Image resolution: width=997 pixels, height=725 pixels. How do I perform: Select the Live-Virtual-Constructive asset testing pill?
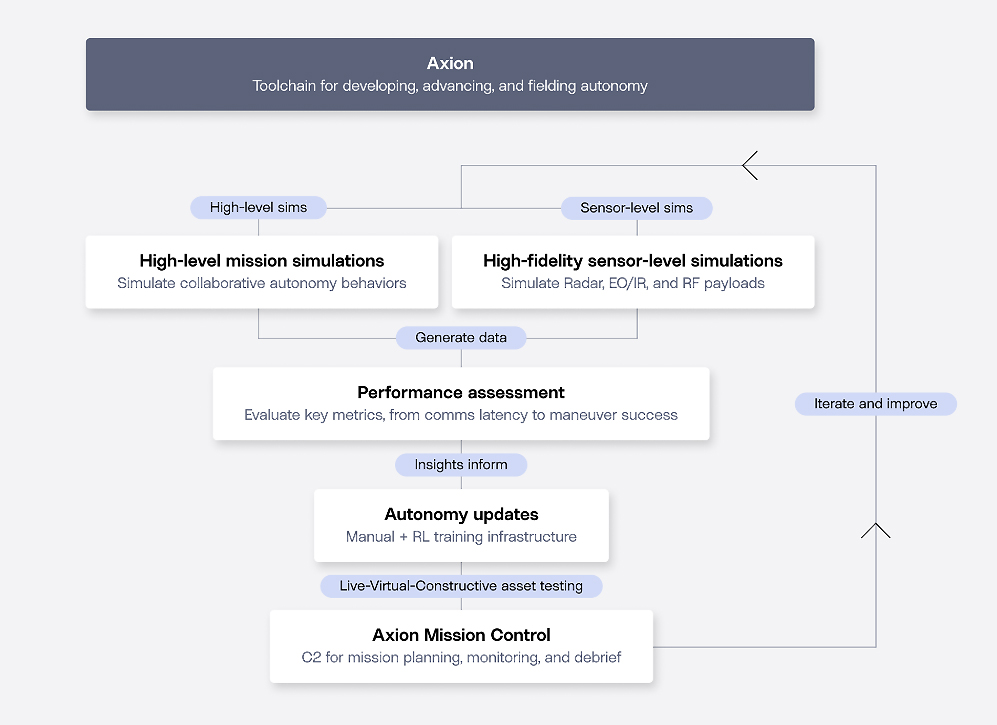(461, 586)
